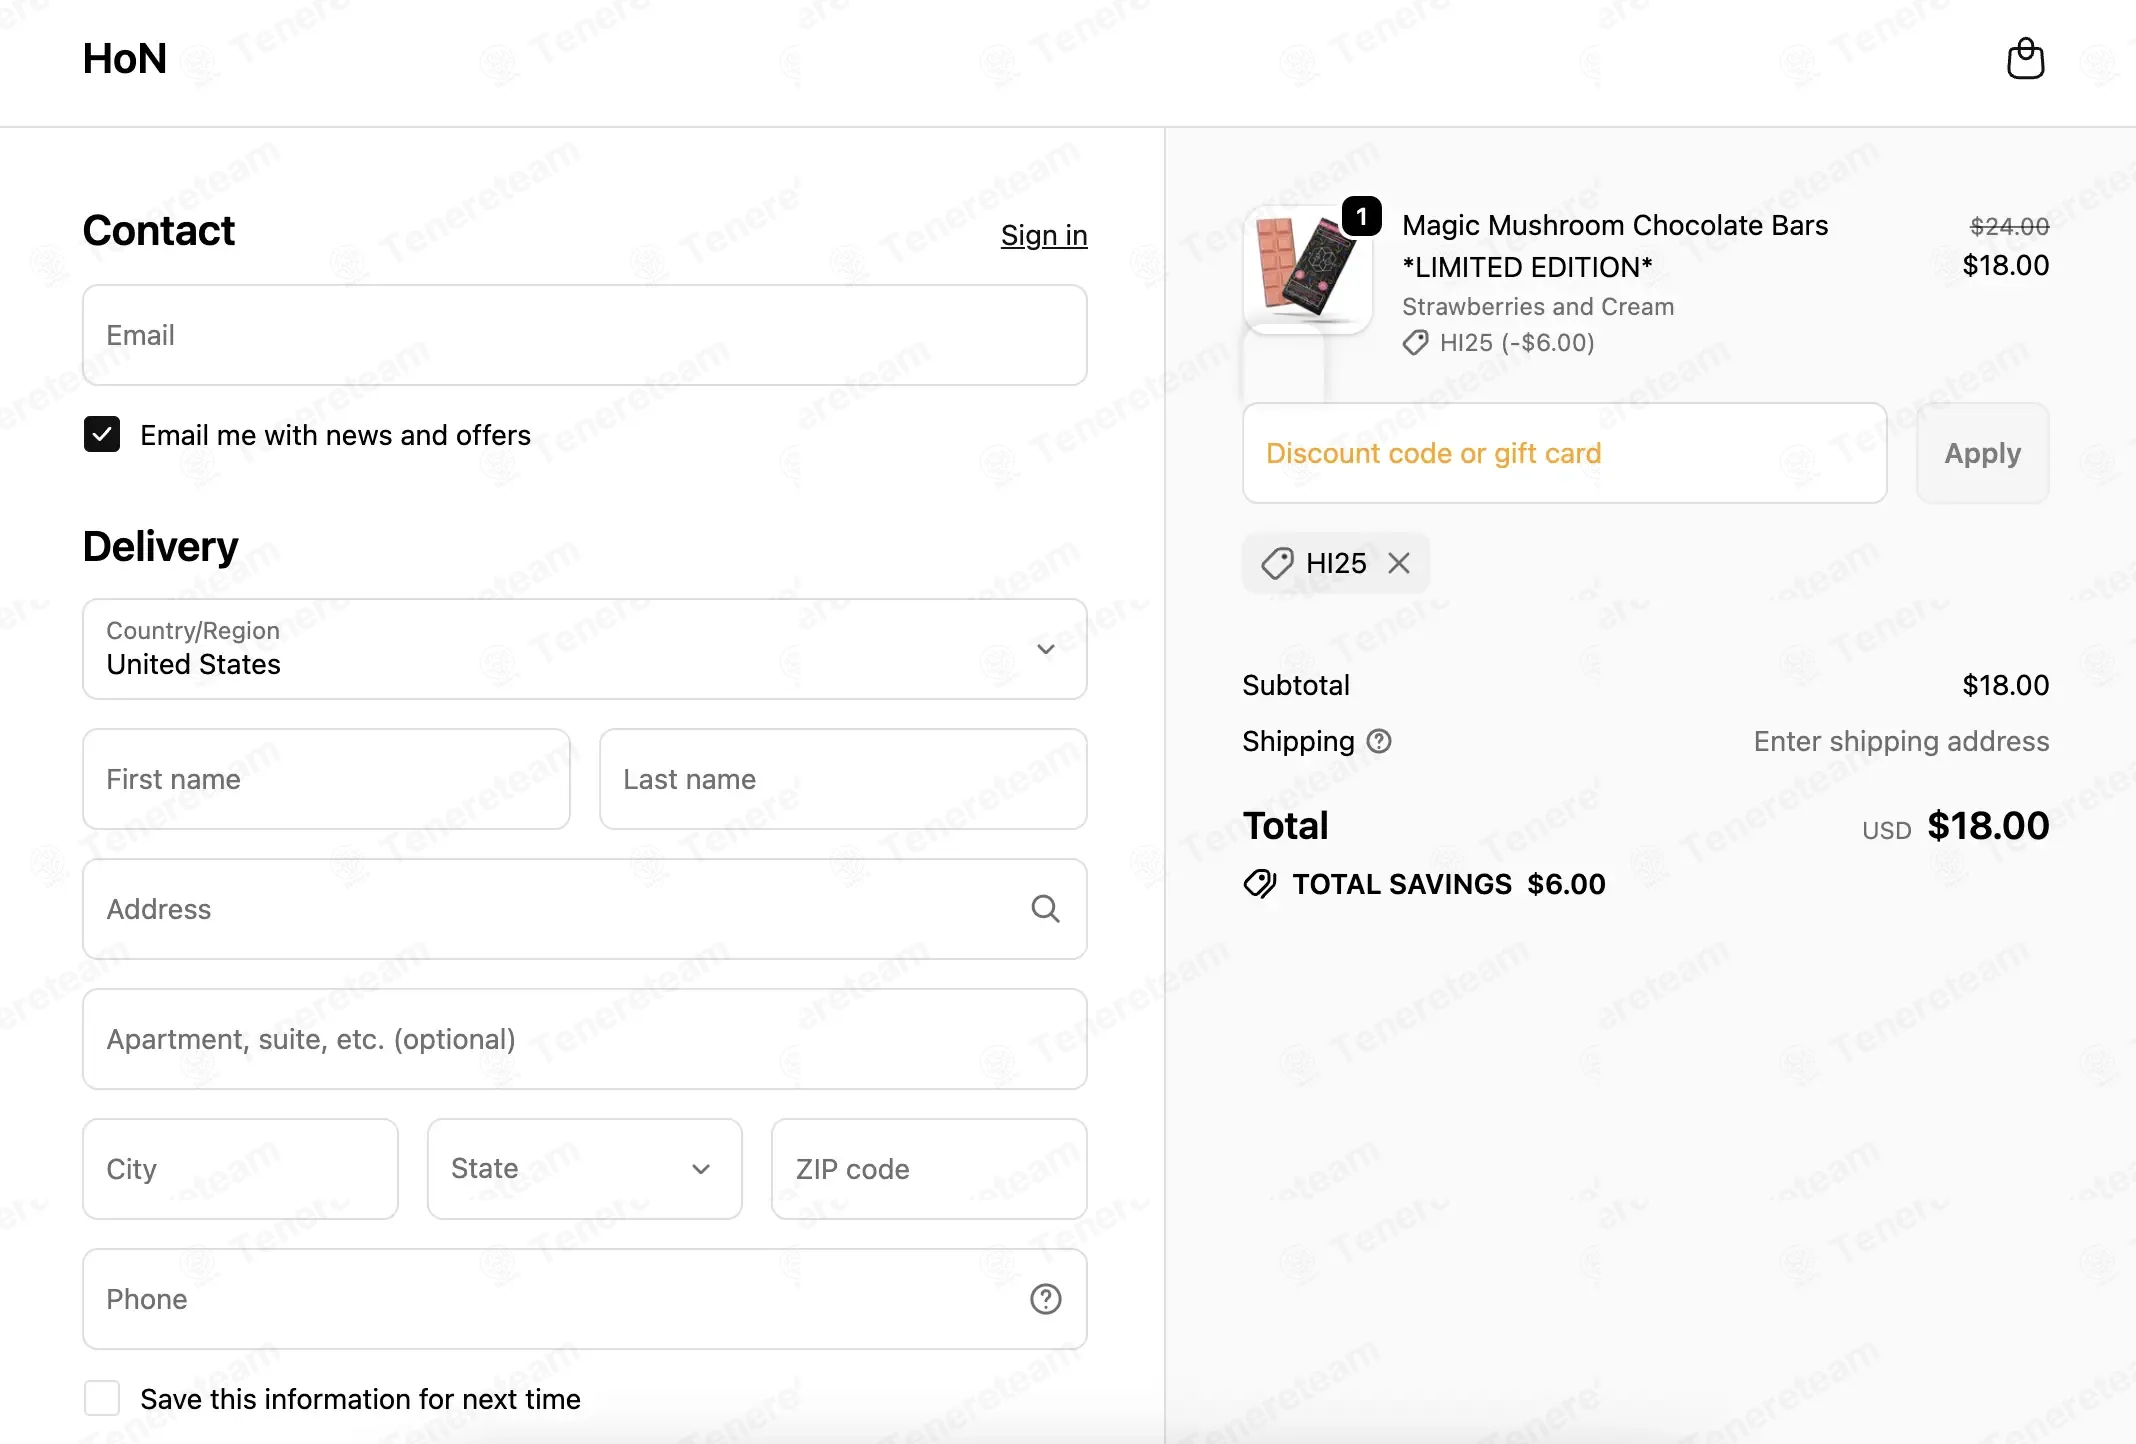Click the Apply discount button
The image size is (2136, 1444).
(x=1982, y=453)
